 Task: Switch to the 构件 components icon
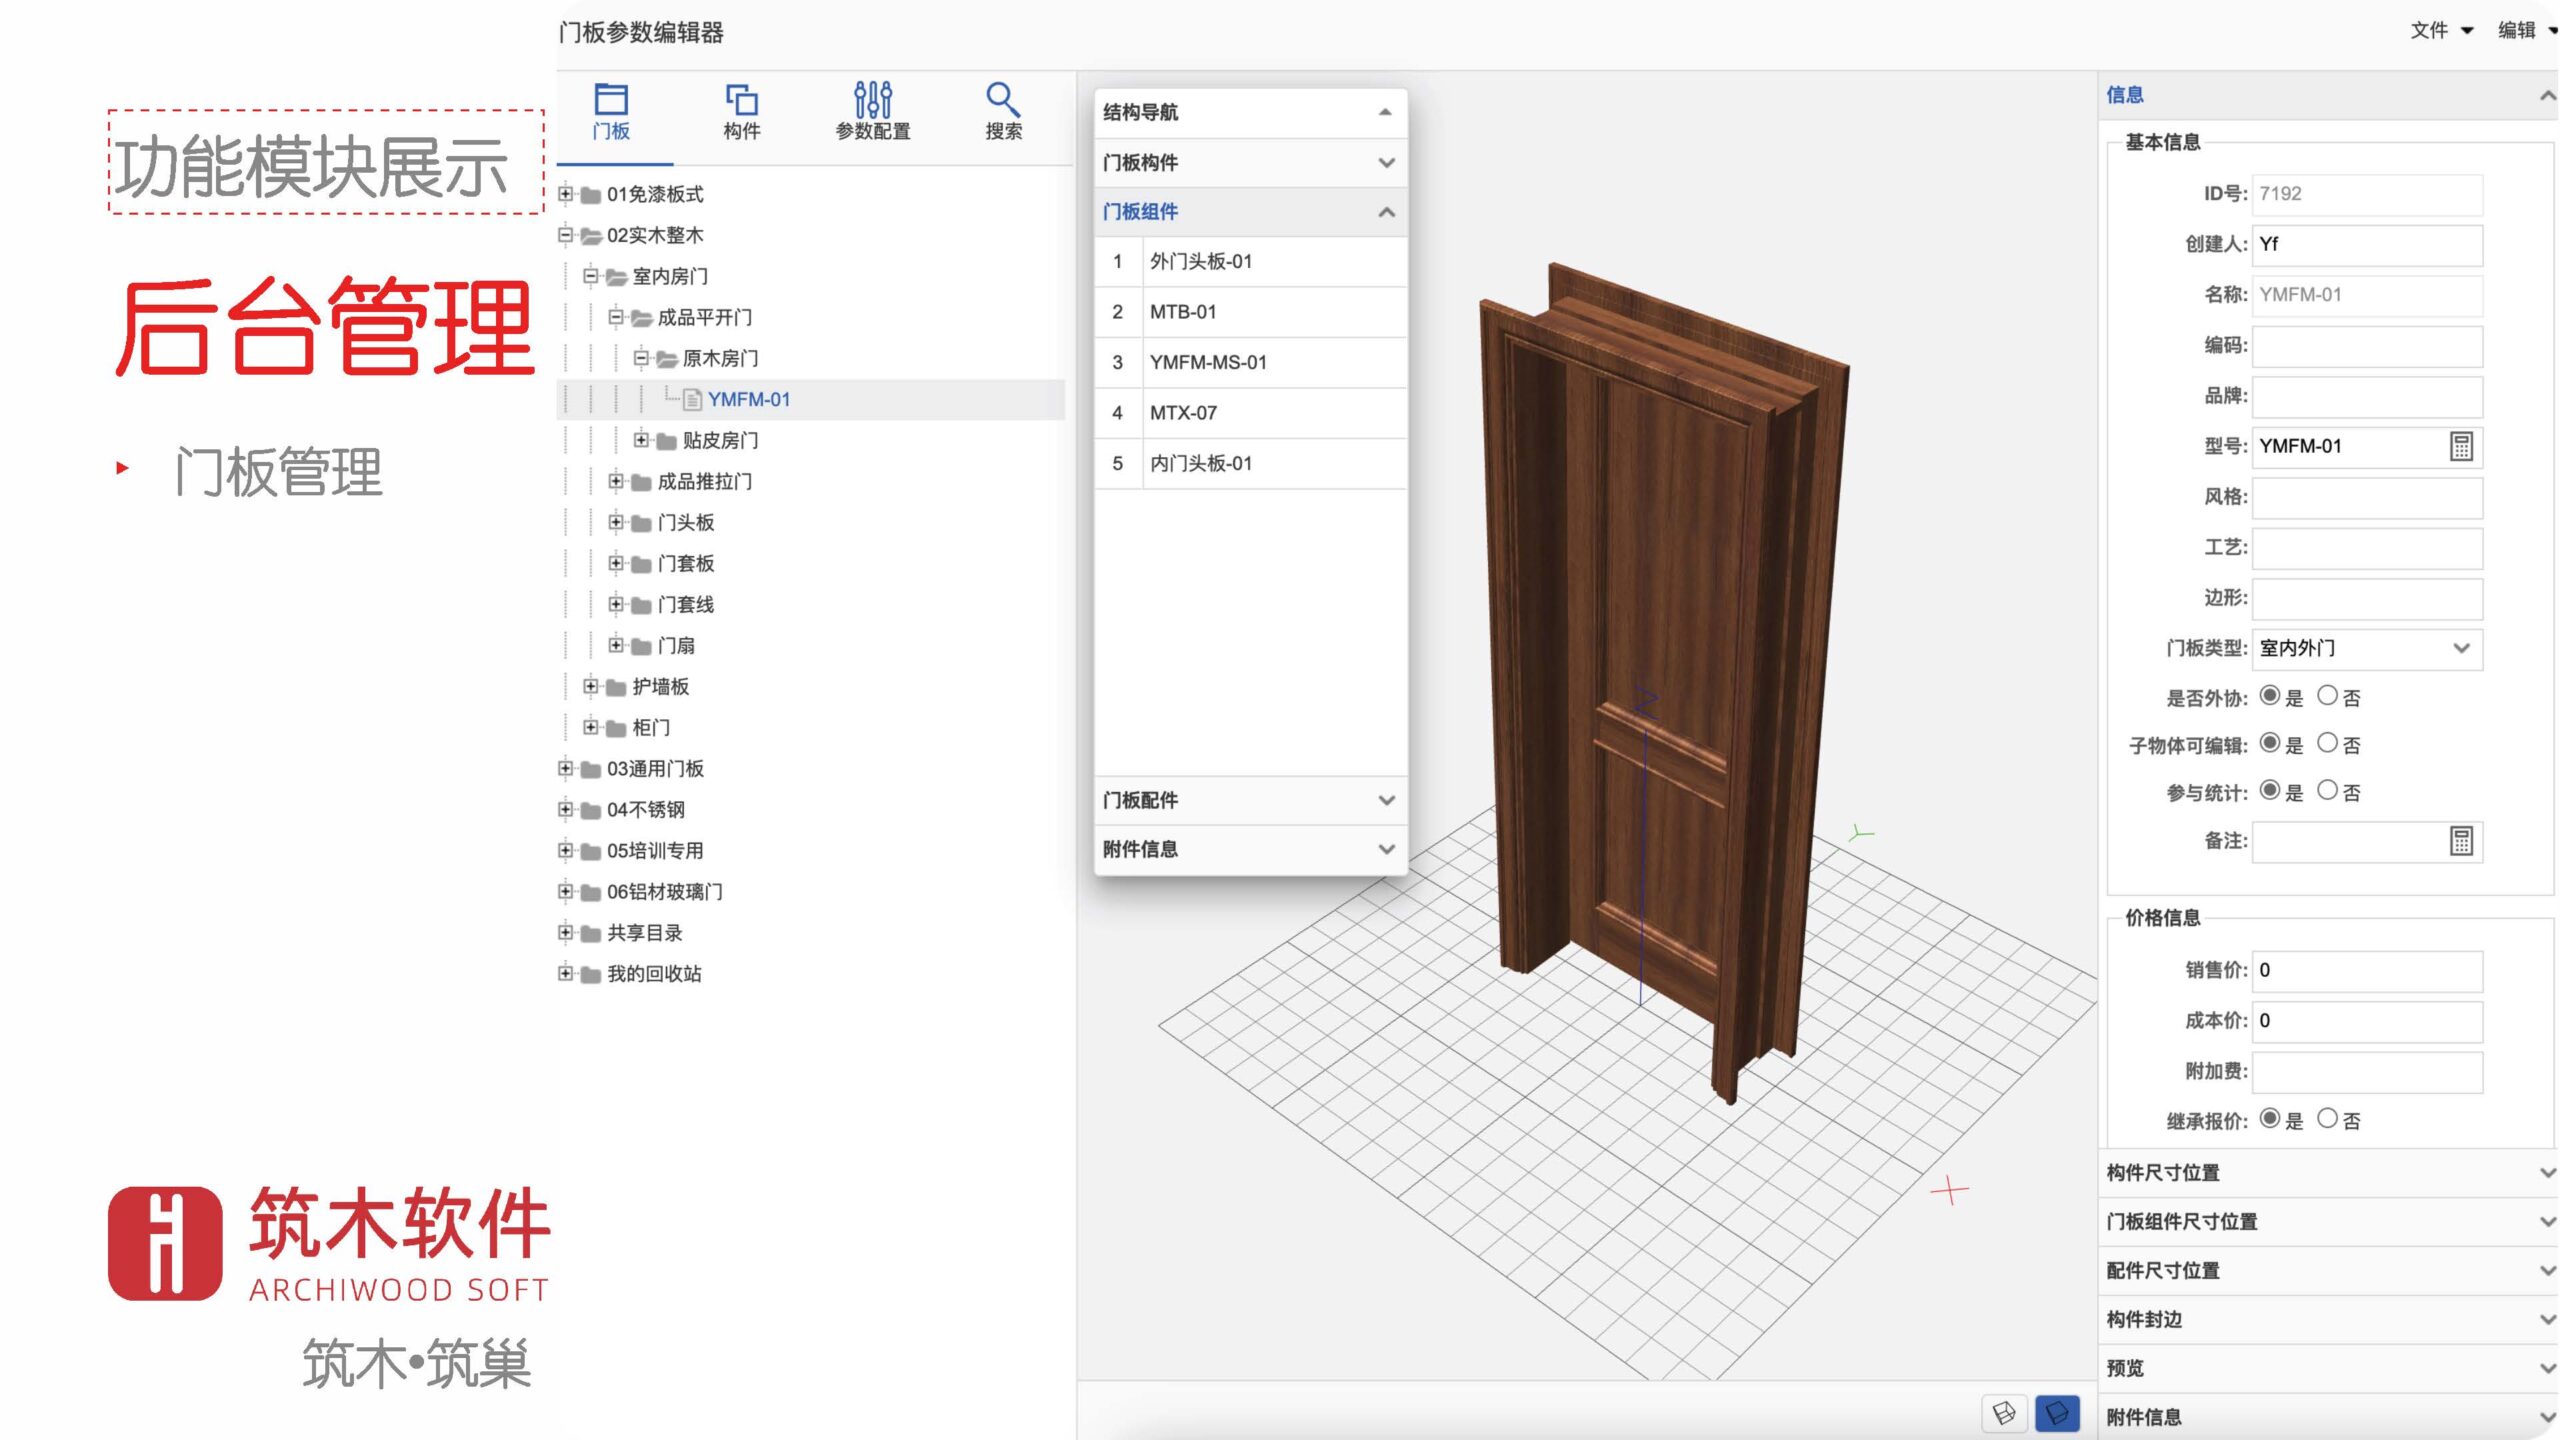coord(741,101)
